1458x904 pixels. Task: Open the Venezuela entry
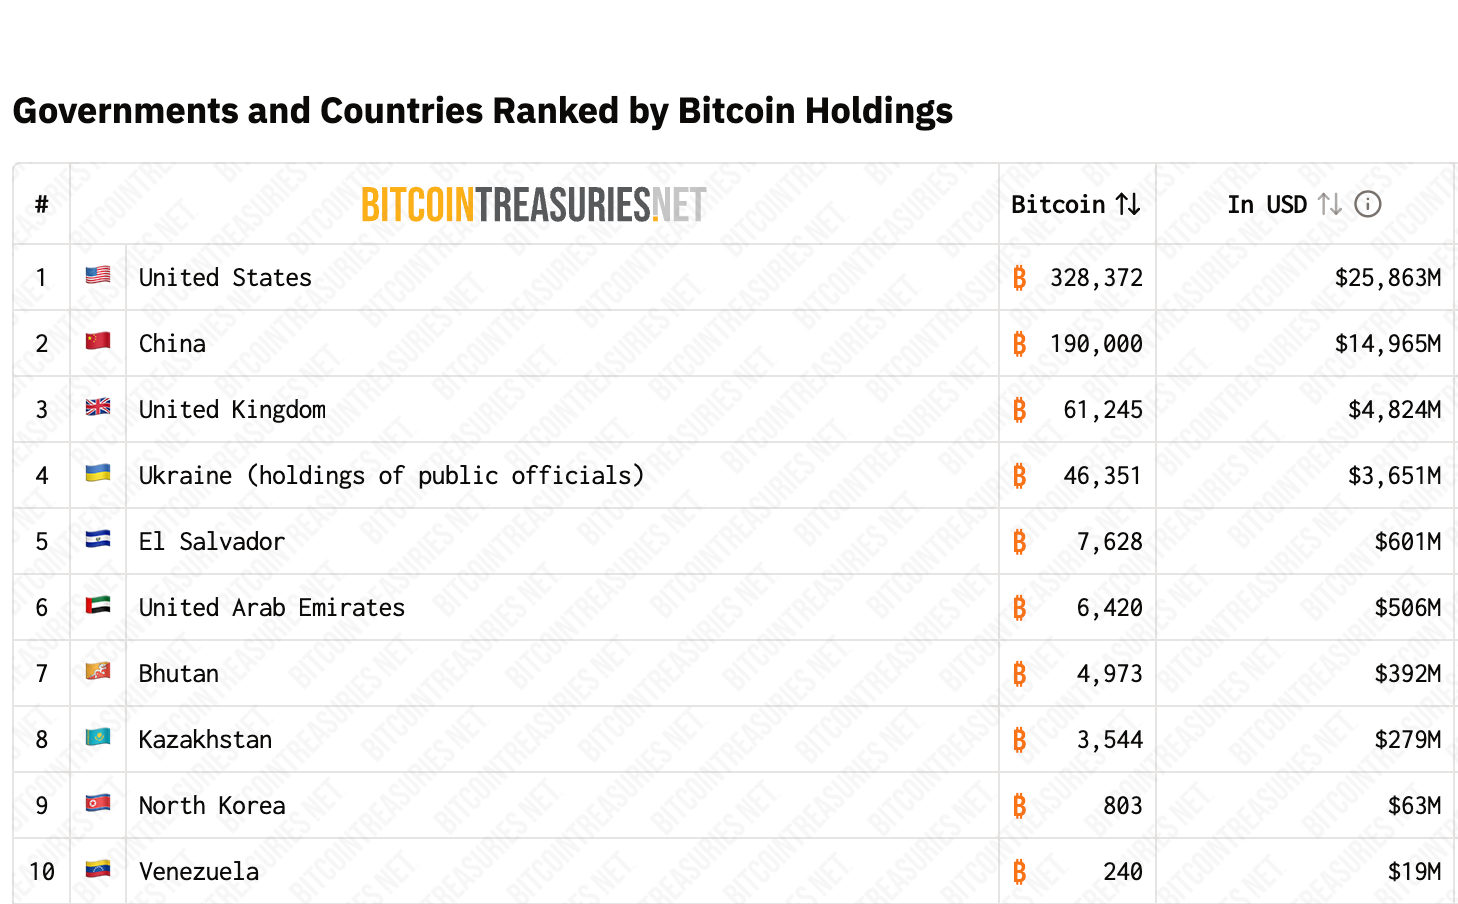coord(198,872)
